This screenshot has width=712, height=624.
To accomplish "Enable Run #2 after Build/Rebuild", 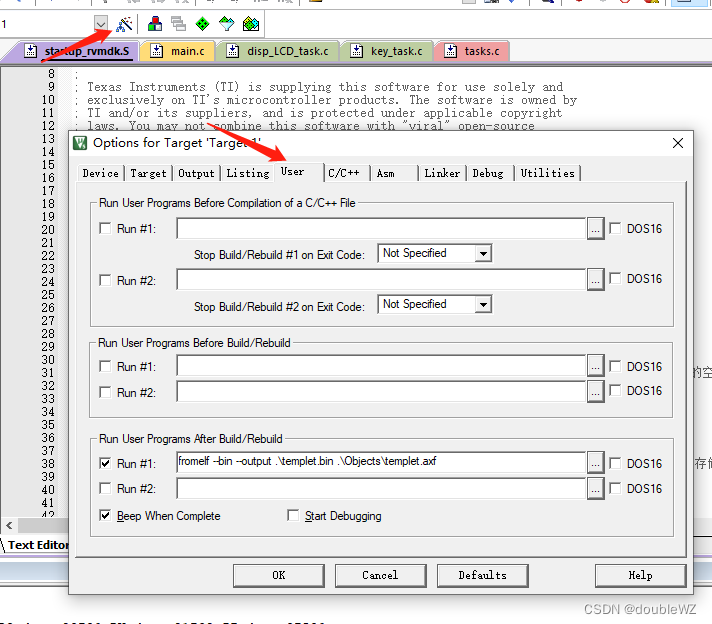I will coord(105,488).
